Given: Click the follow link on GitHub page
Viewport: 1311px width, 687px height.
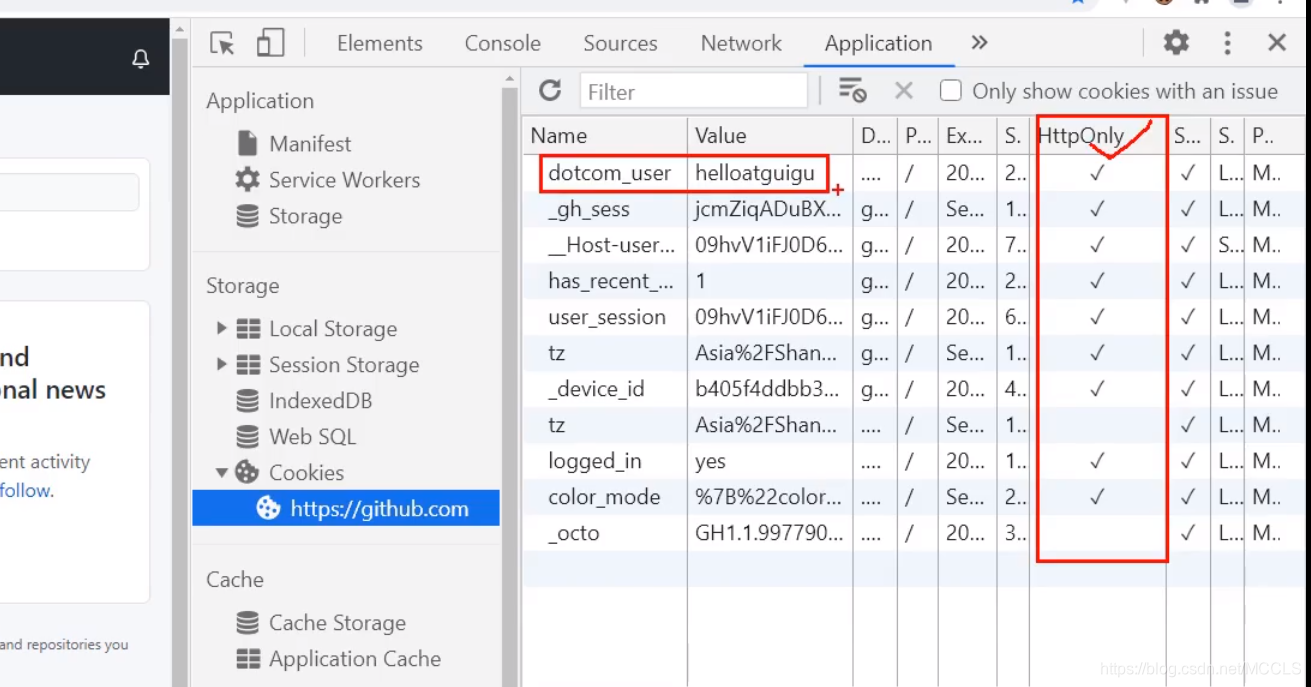Looking at the screenshot, I should click(25, 490).
